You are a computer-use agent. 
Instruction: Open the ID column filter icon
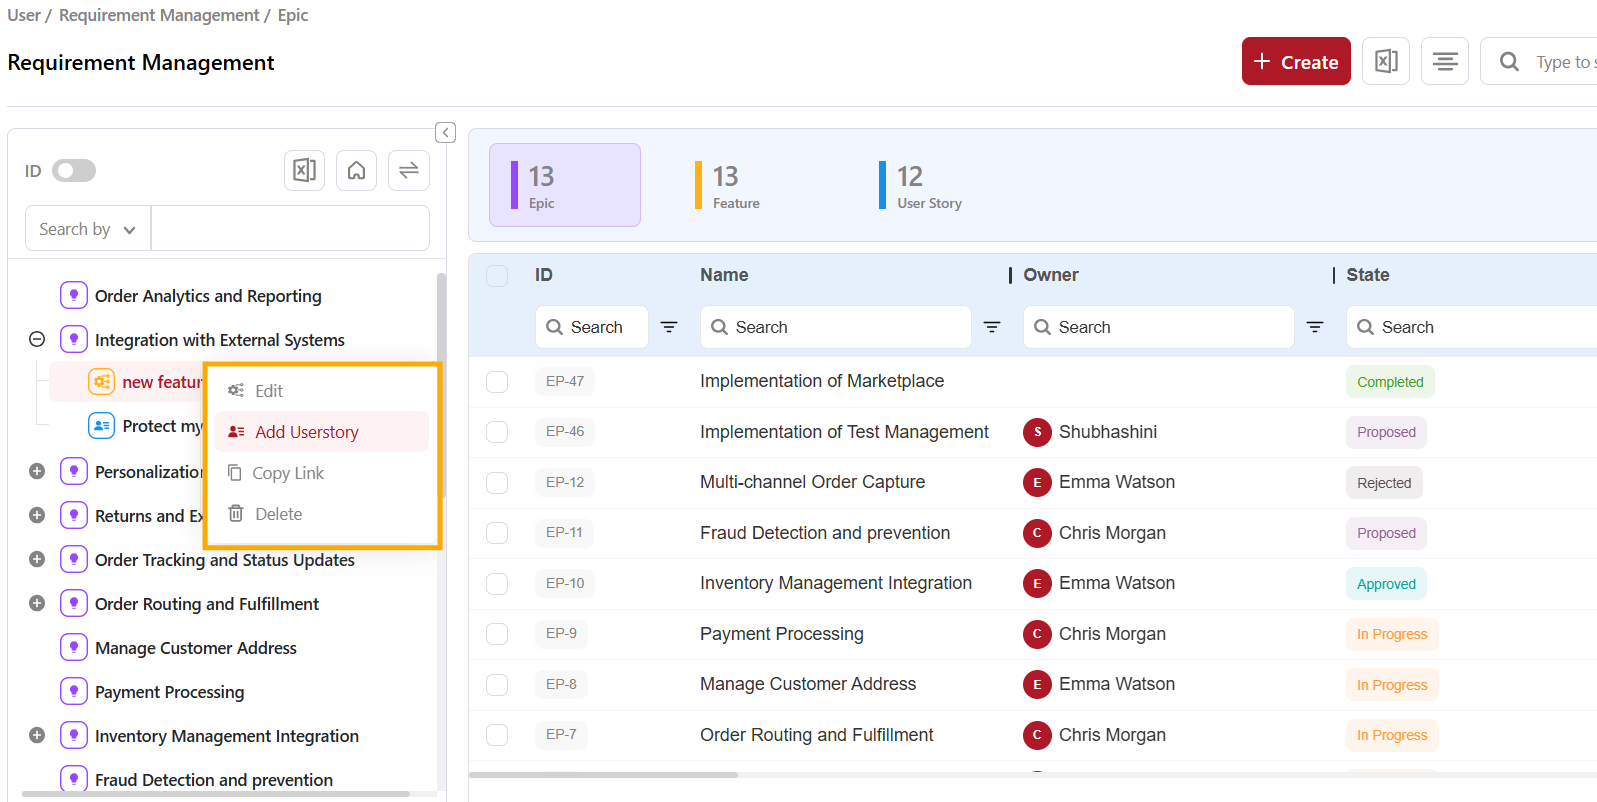point(669,327)
